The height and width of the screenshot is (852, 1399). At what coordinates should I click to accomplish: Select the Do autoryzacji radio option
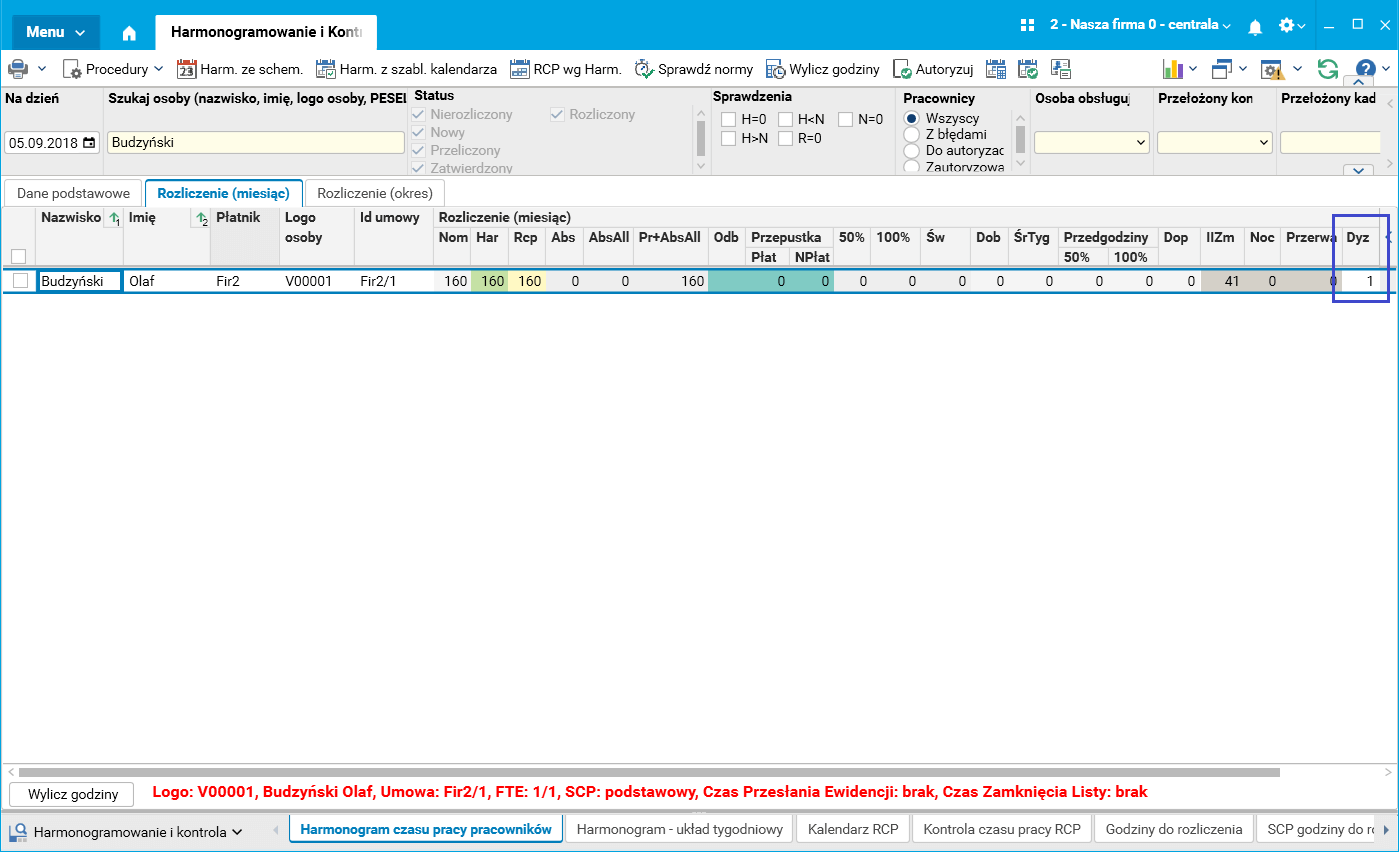[x=911, y=151]
